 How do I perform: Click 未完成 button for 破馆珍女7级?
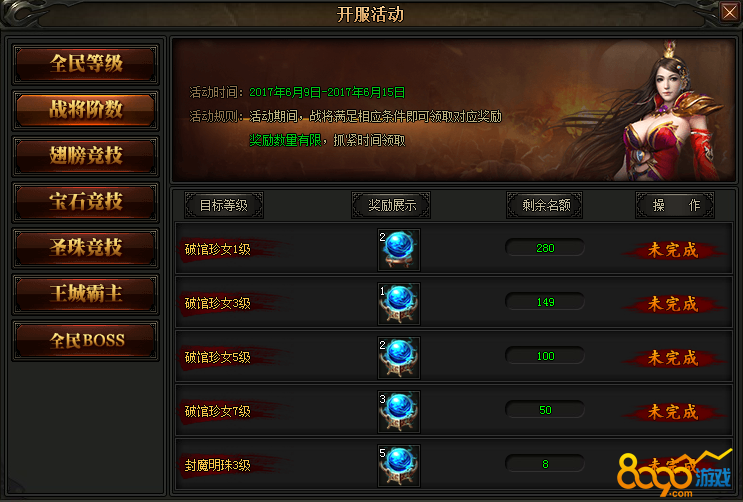click(673, 412)
